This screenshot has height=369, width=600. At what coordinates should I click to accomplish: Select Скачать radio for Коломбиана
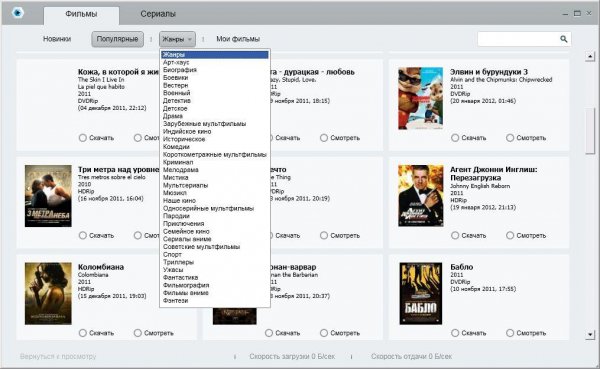click(83, 333)
